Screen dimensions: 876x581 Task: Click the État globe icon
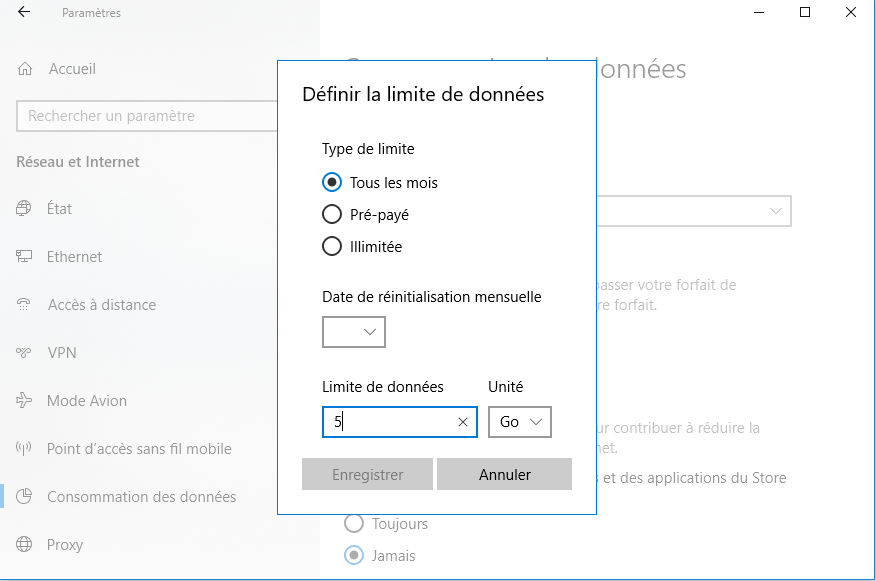coord(25,209)
